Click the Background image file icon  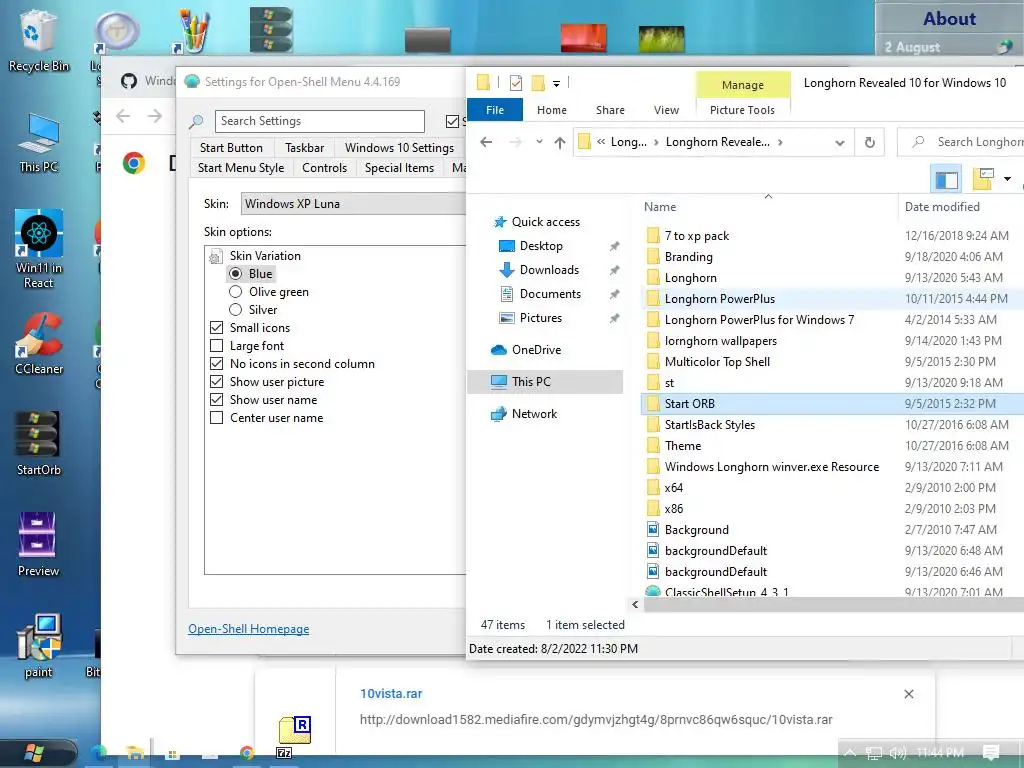click(652, 529)
